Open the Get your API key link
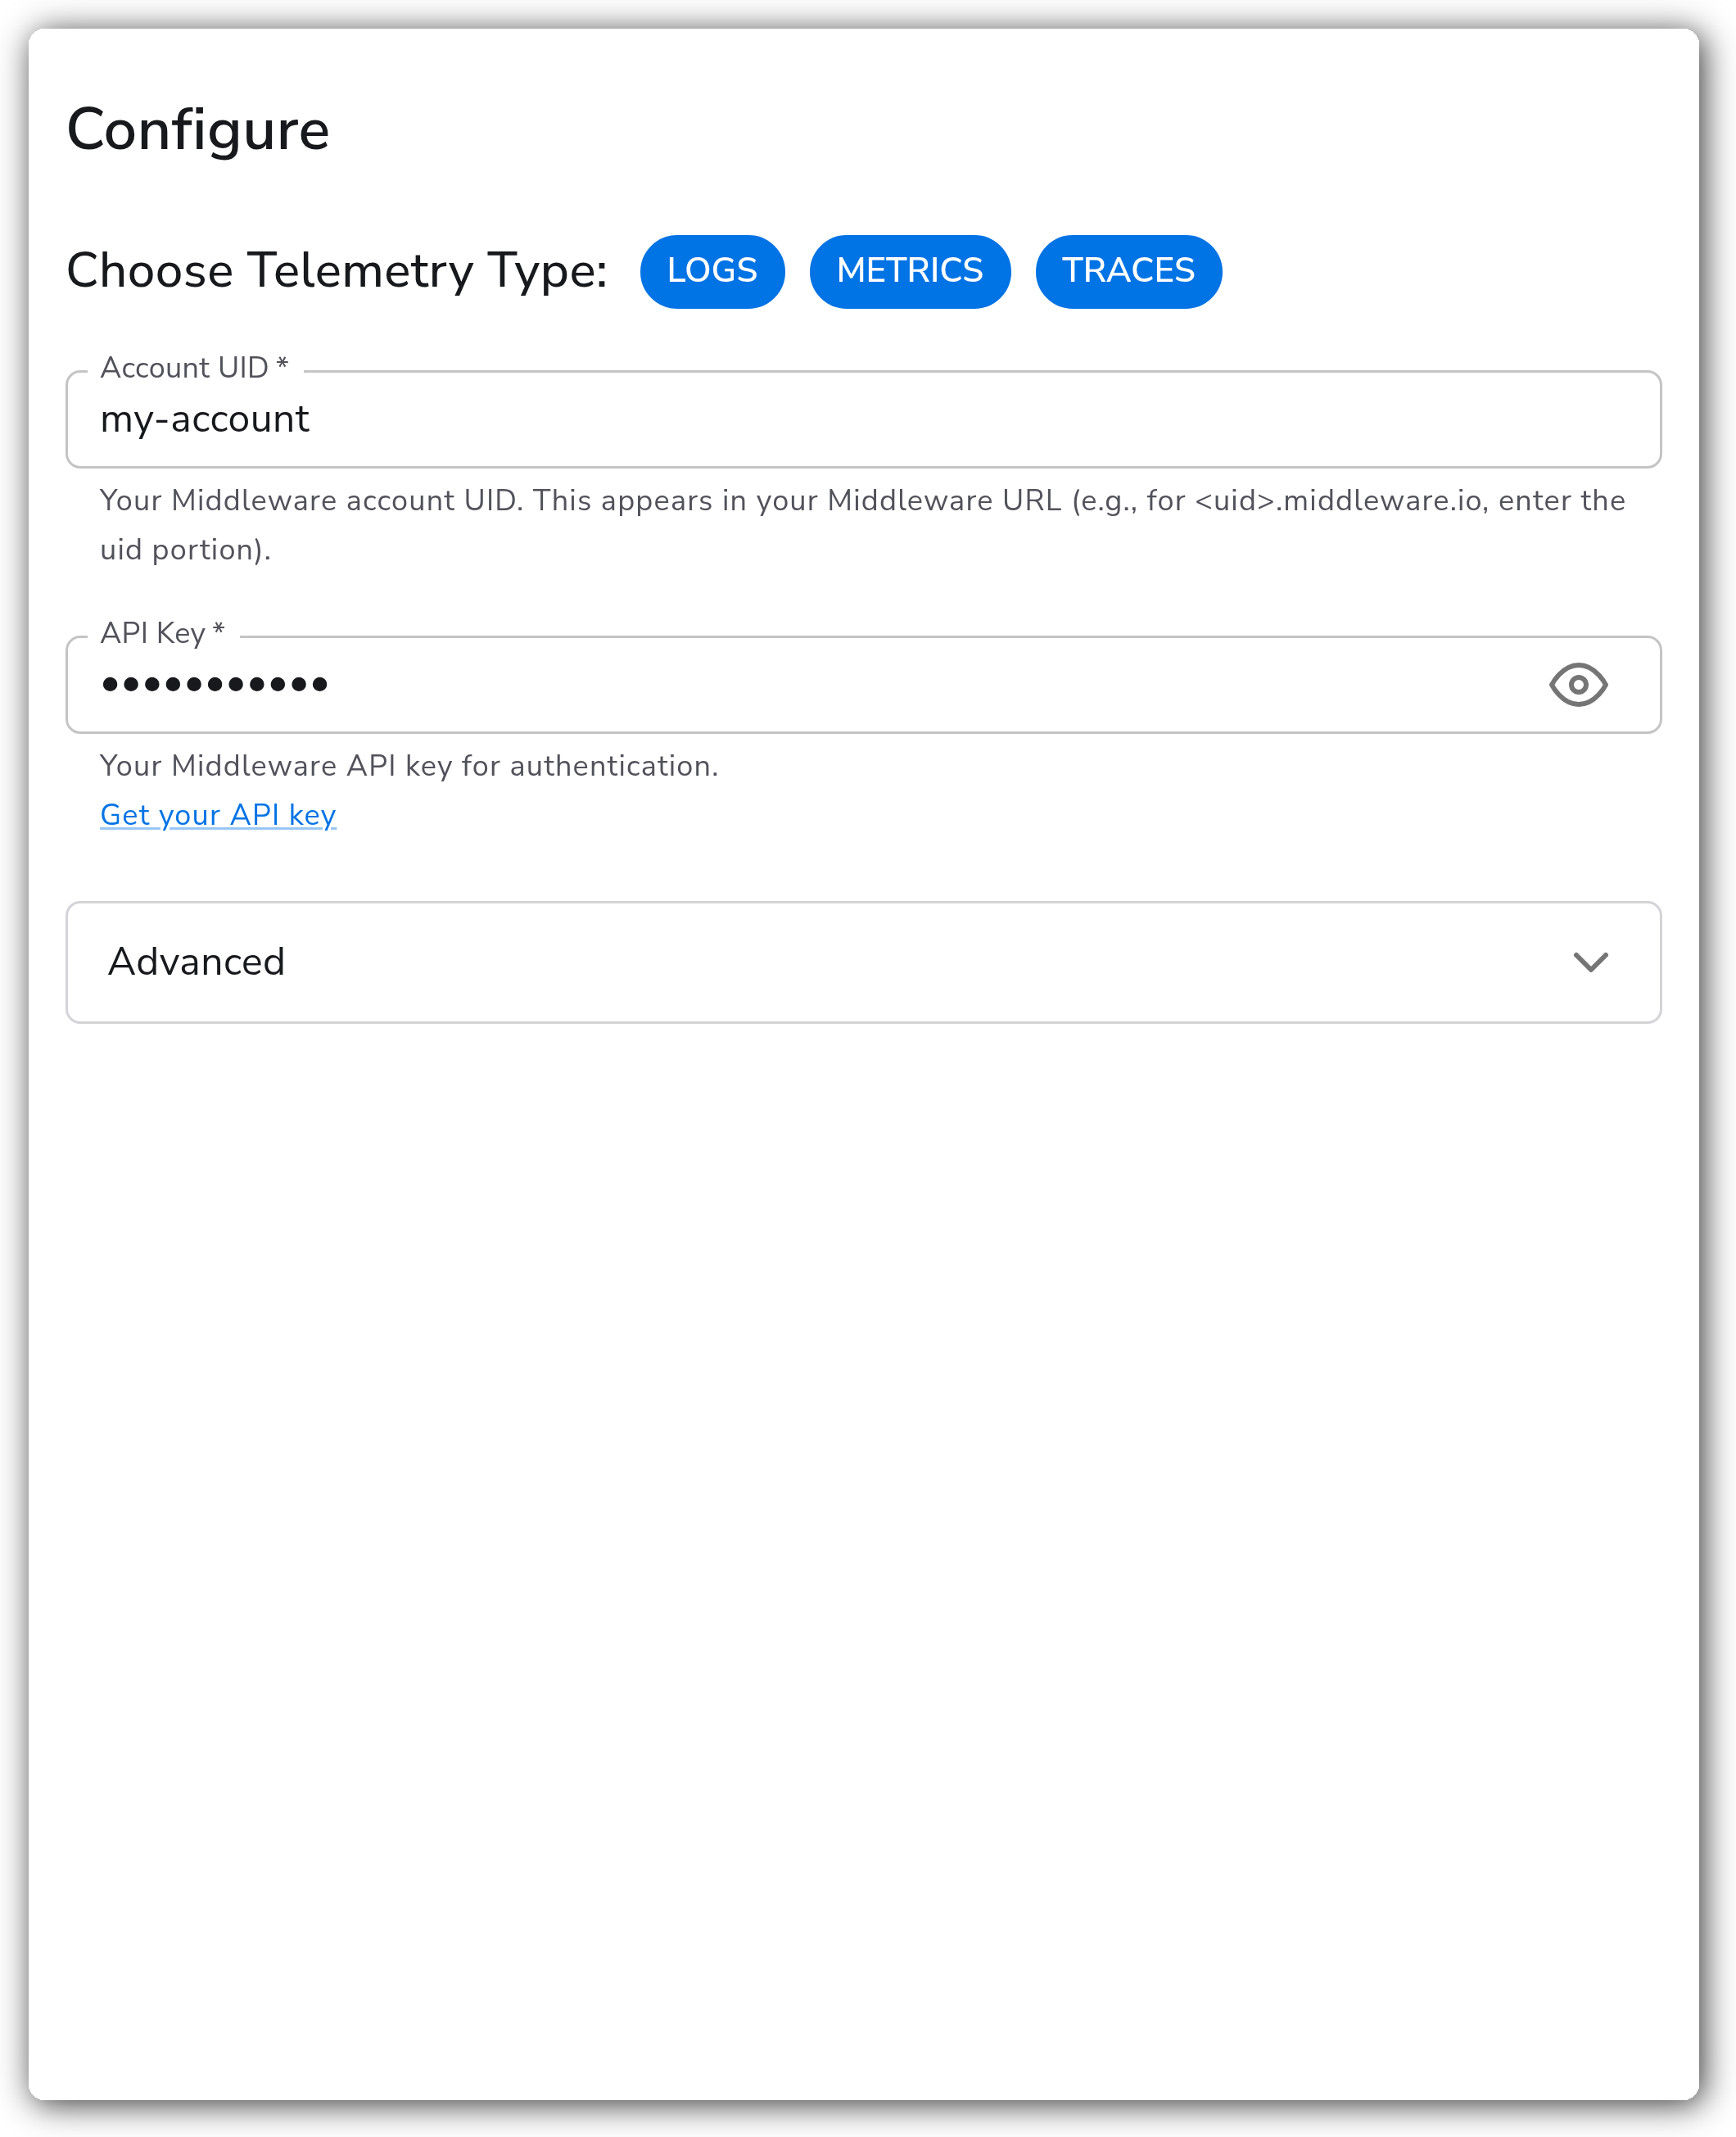 click(218, 815)
